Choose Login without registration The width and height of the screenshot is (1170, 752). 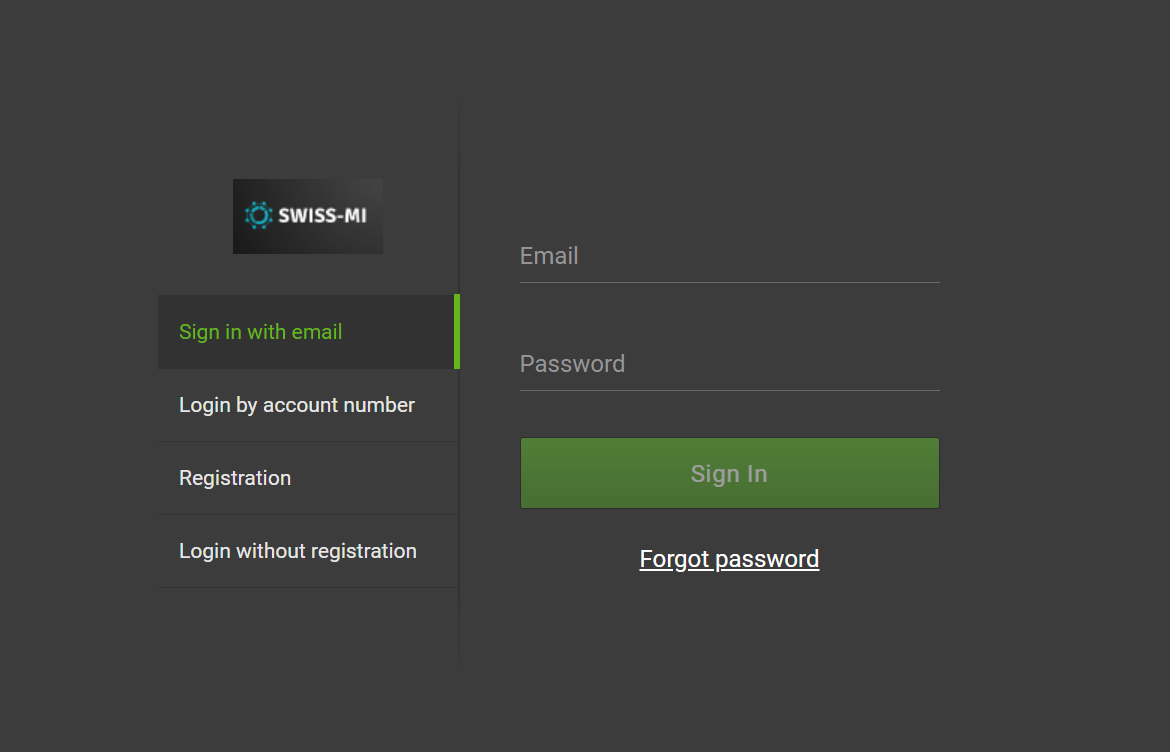pos(298,551)
